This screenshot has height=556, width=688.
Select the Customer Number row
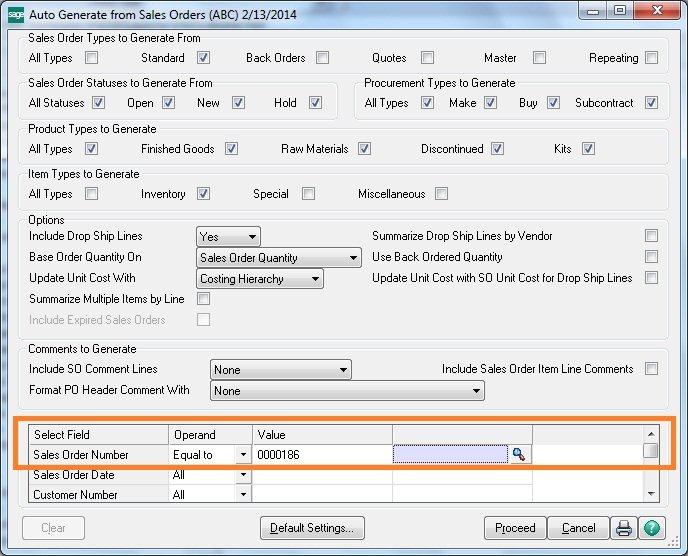pos(97,494)
